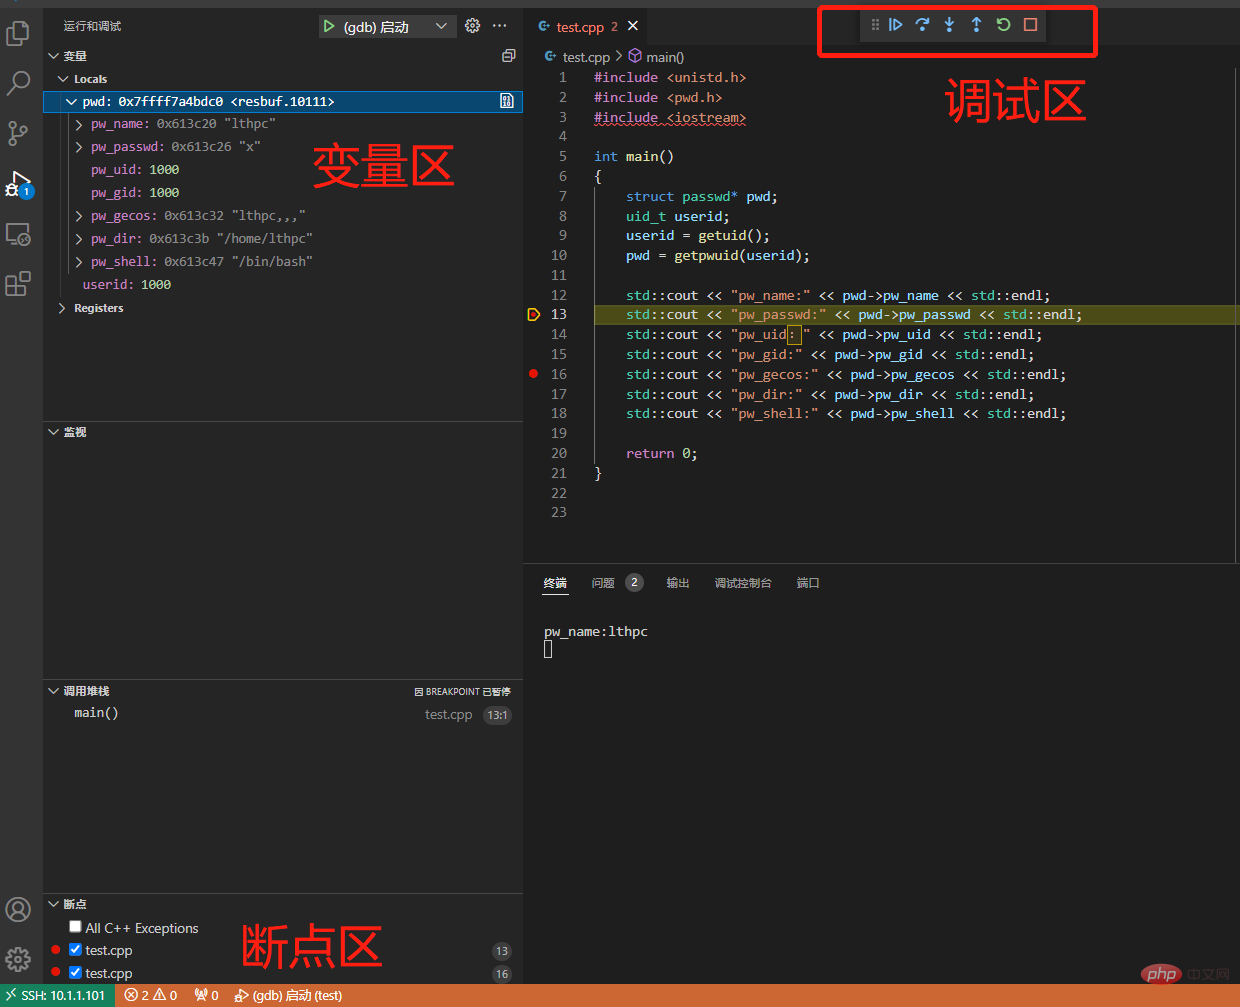The width and height of the screenshot is (1240, 1007).
Task: Click the Continue debug button
Action: [895, 25]
